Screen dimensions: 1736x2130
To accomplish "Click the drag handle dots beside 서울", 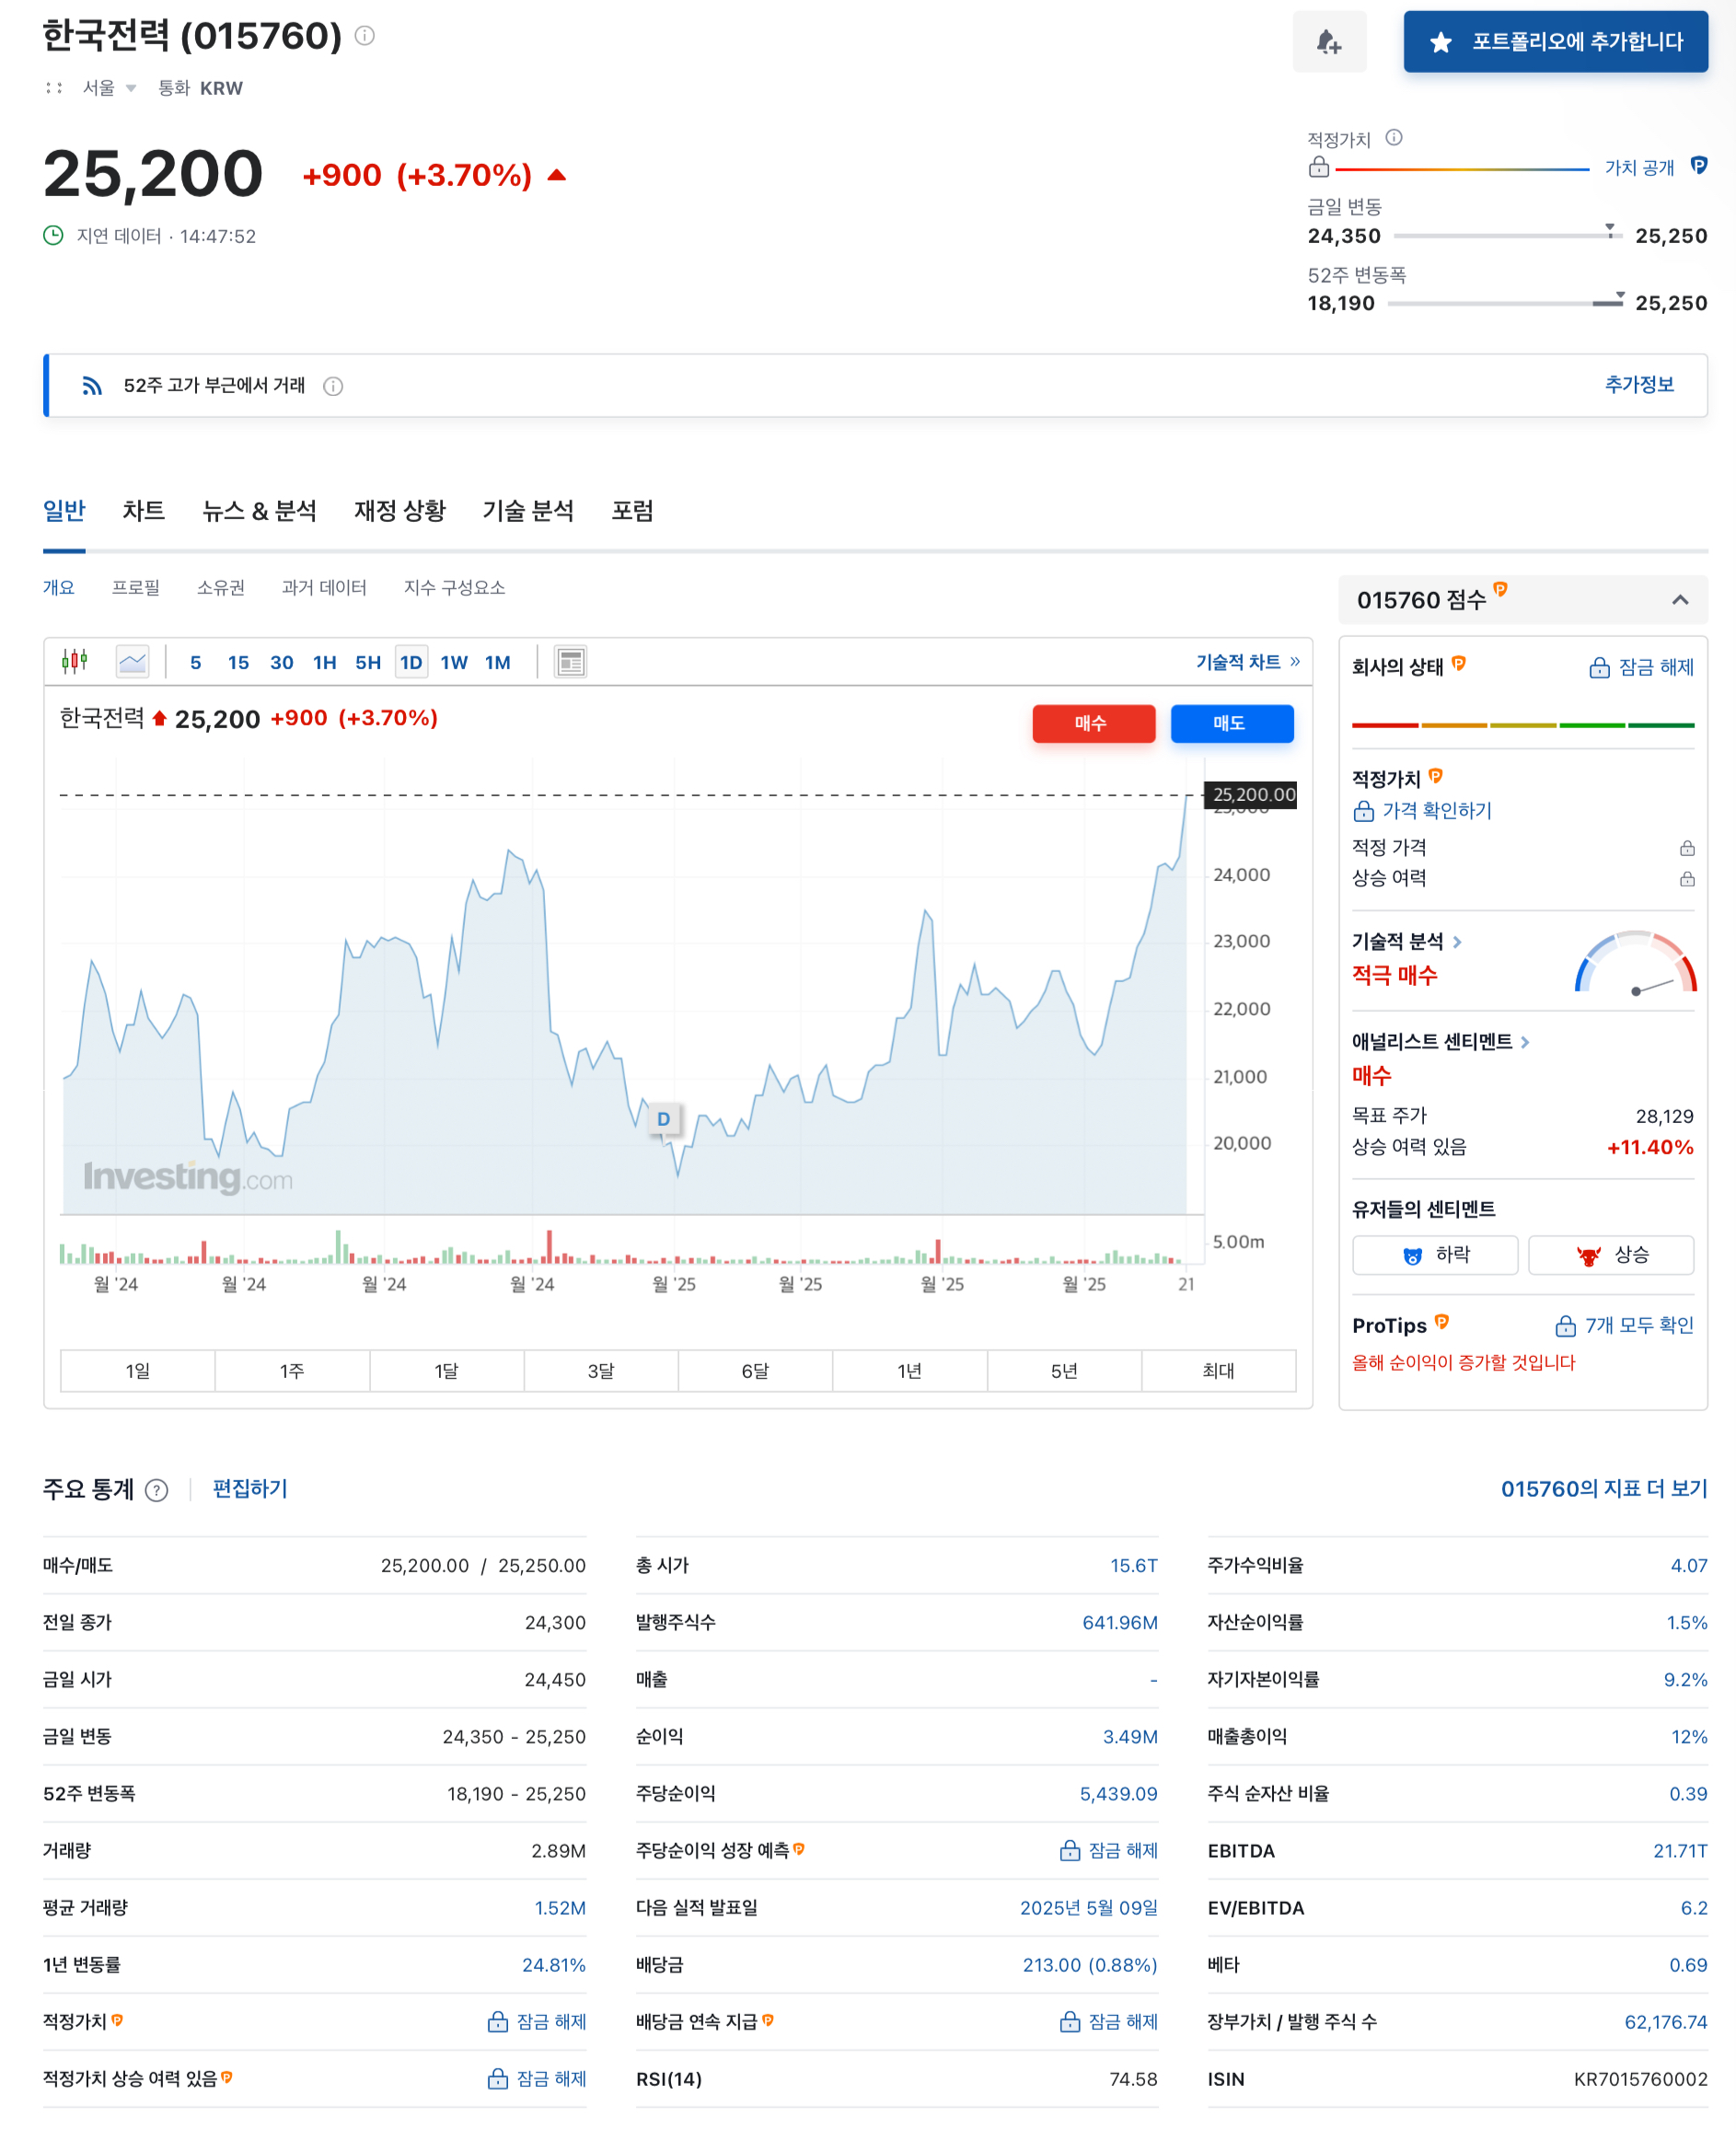I will tap(54, 88).
